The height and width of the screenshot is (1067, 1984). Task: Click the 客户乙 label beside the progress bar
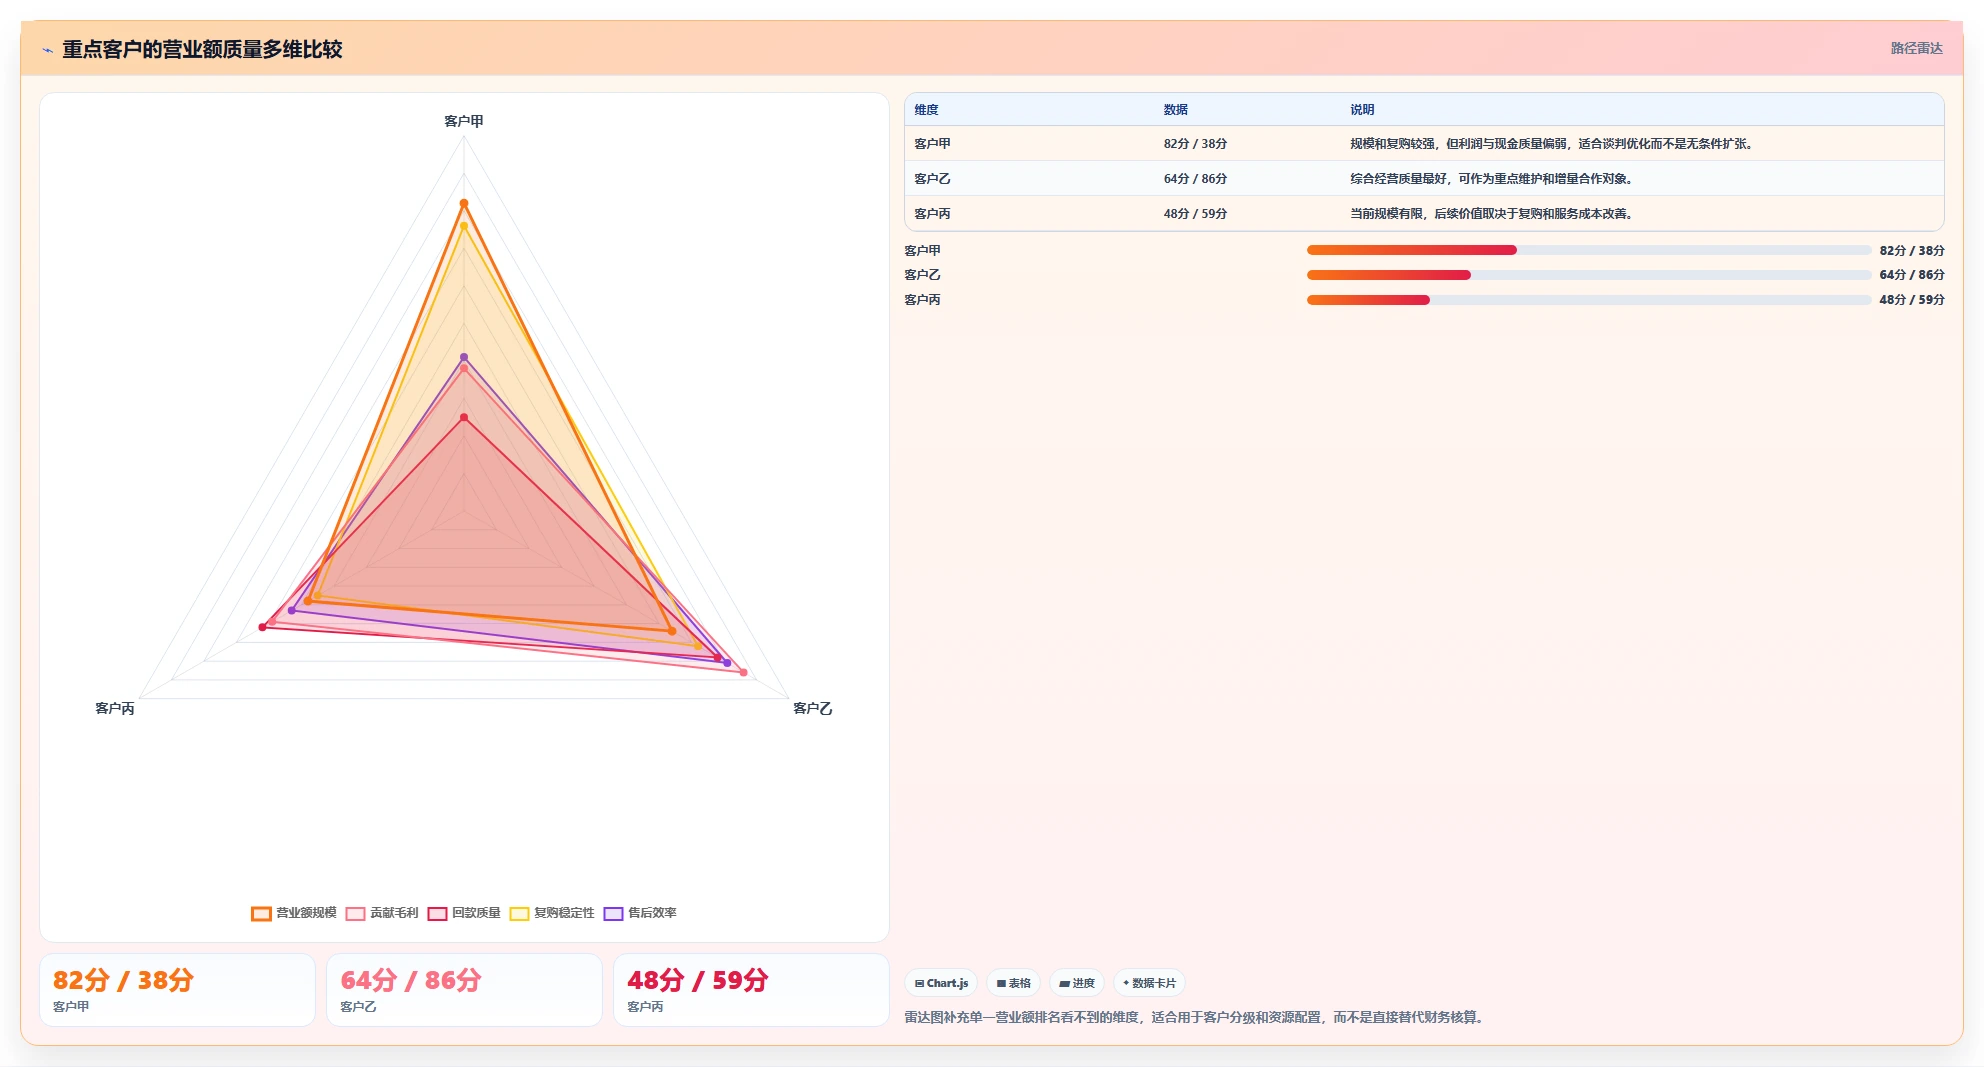click(x=922, y=275)
